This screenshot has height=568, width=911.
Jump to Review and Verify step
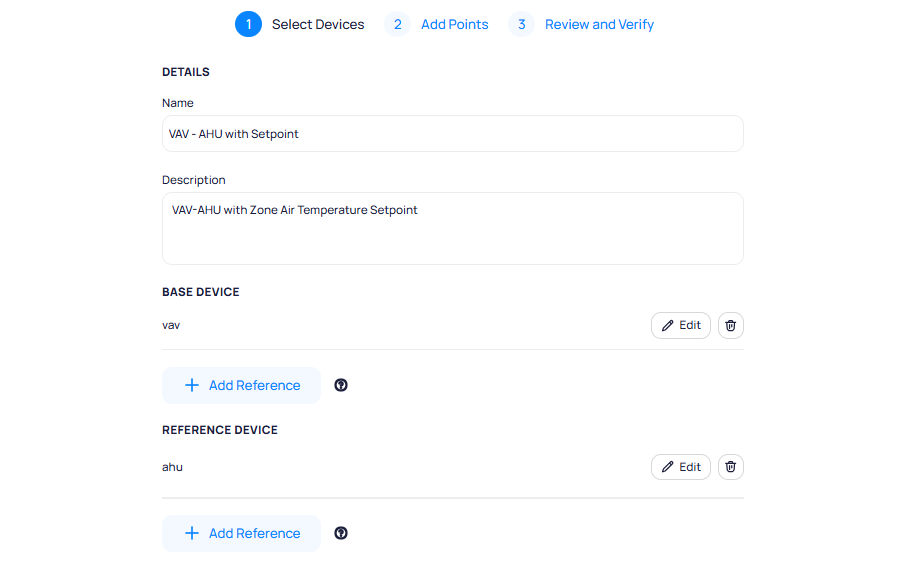(x=599, y=24)
